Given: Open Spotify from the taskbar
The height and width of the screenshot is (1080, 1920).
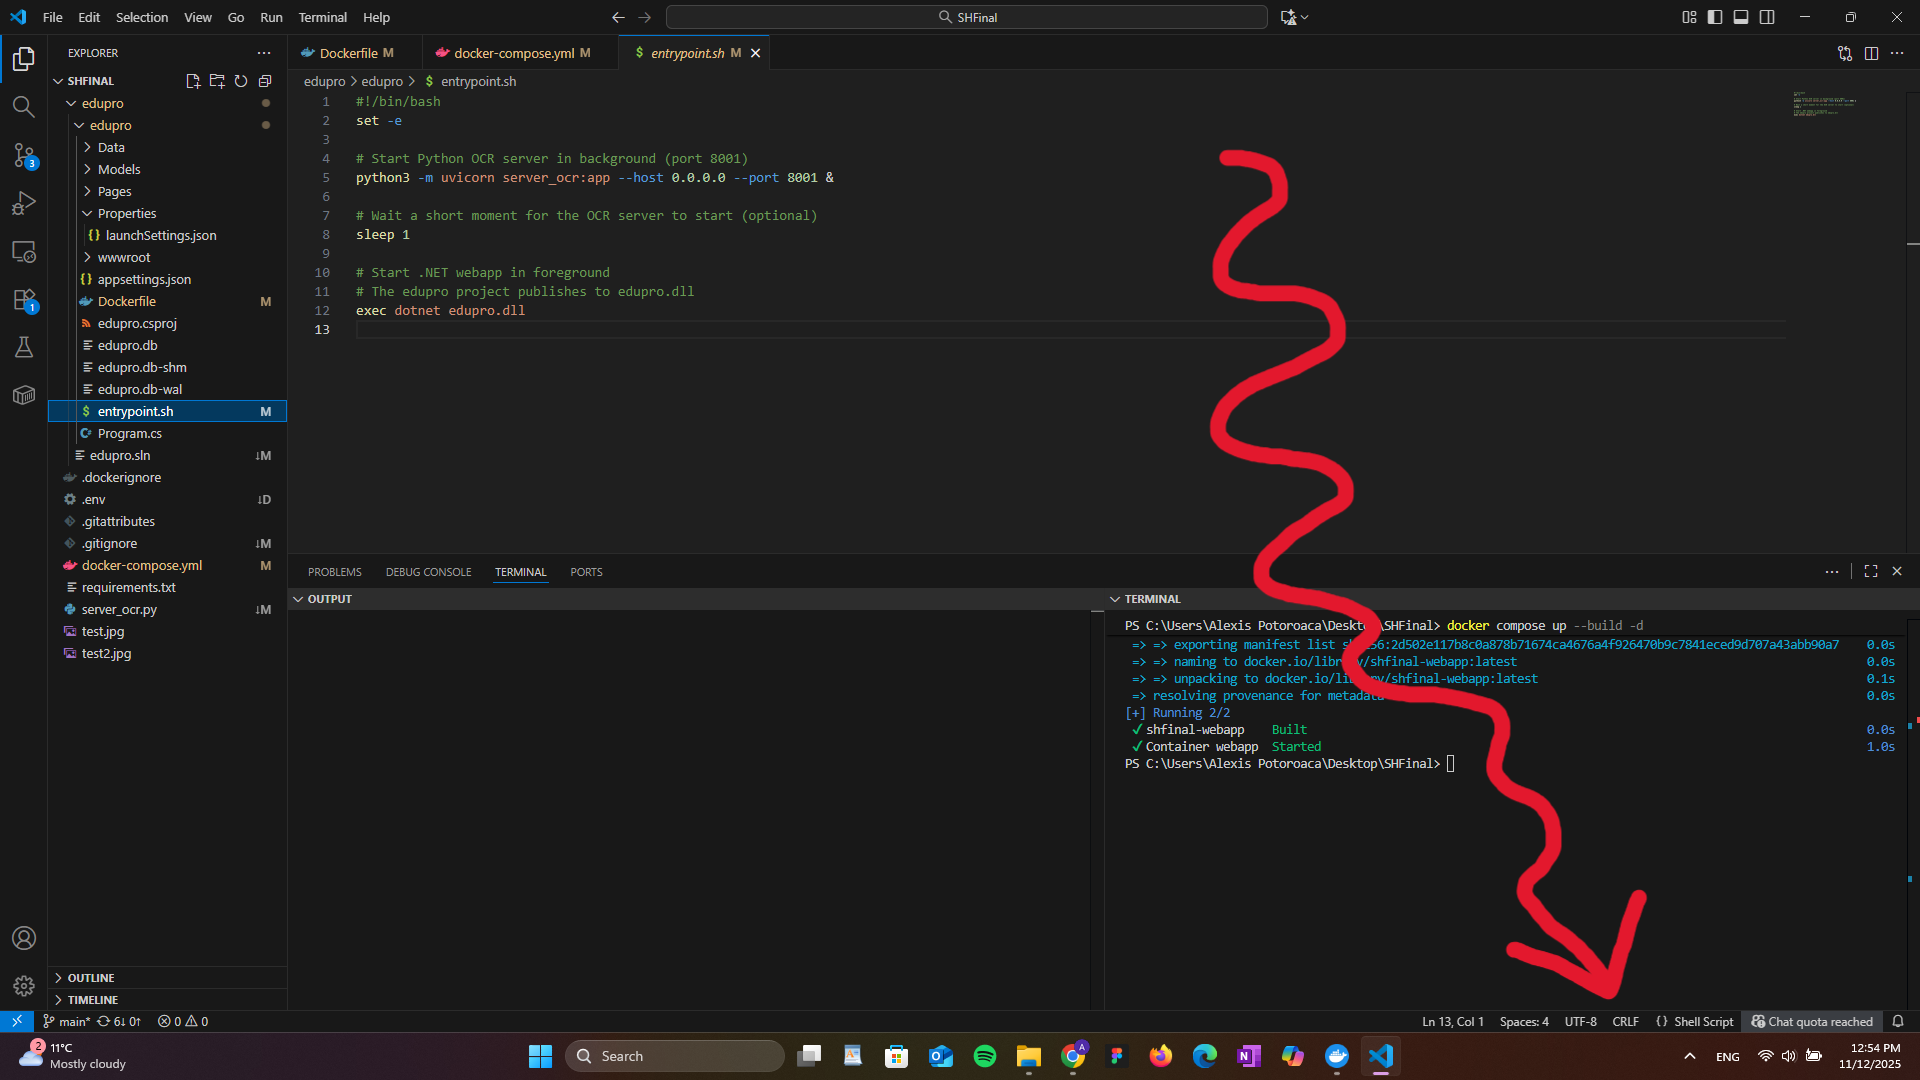Looking at the screenshot, I should (x=984, y=1056).
